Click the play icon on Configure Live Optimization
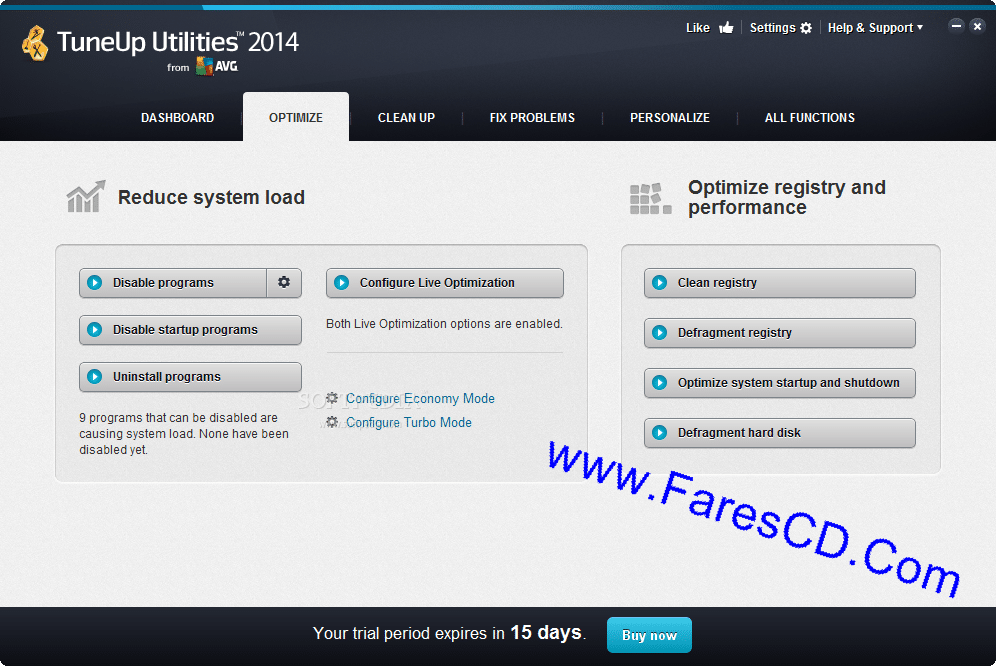Viewport: 996px width, 666px height. pos(342,282)
